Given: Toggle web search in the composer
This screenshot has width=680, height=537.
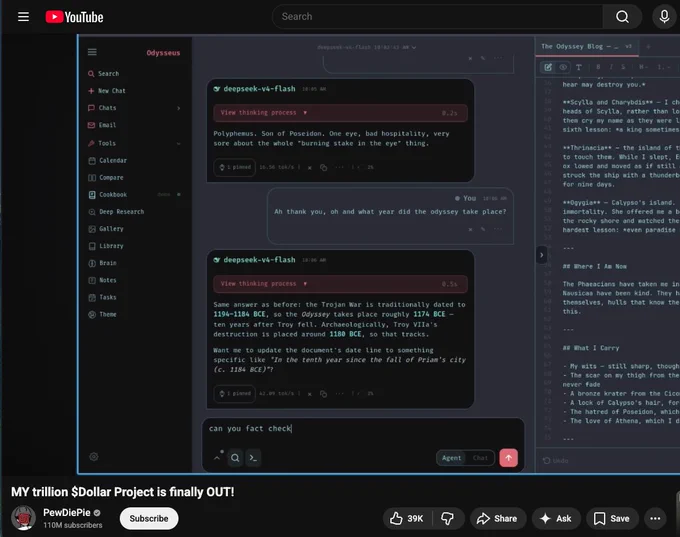Looking at the screenshot, I should 235,458.
